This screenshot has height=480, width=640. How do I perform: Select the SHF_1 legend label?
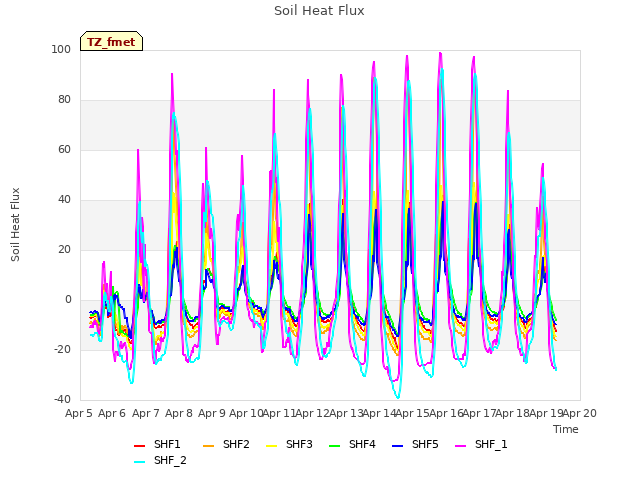coord(491,444)
